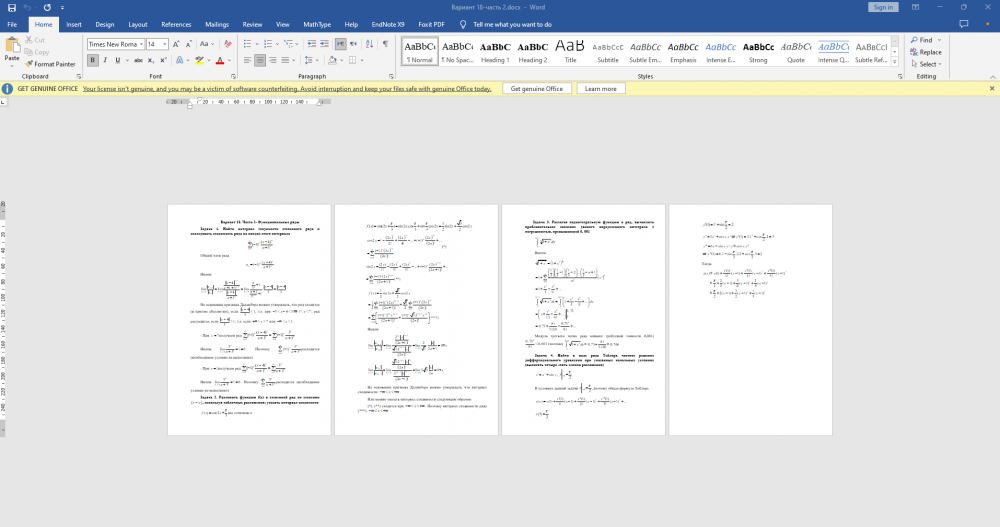
Task: Click the Redo icon in quick access toolbar
Action: click(47, 8)
